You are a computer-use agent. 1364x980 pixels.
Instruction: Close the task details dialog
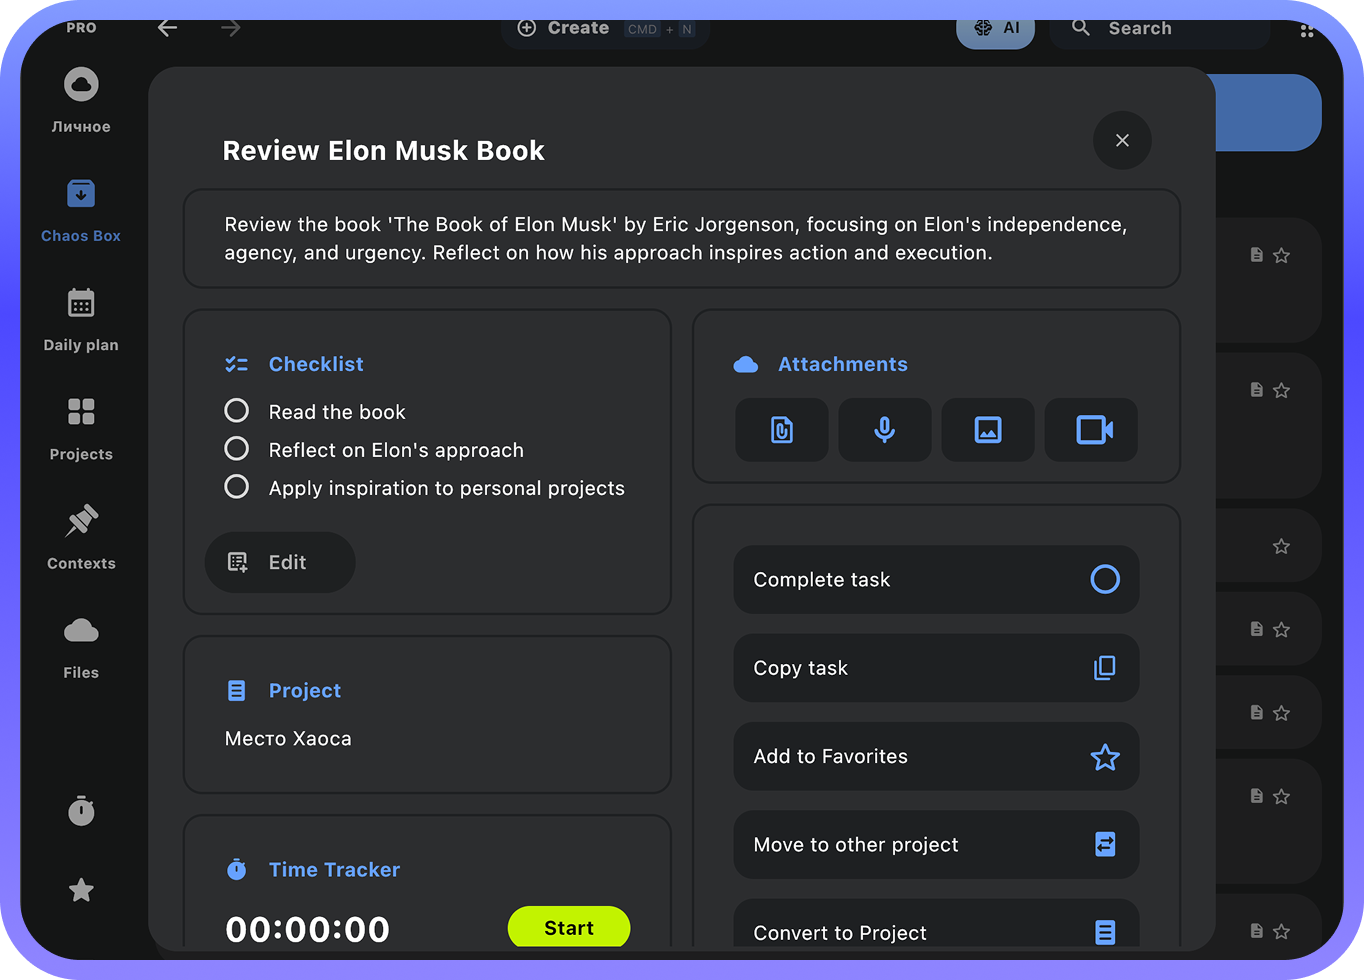point(1122,140)
